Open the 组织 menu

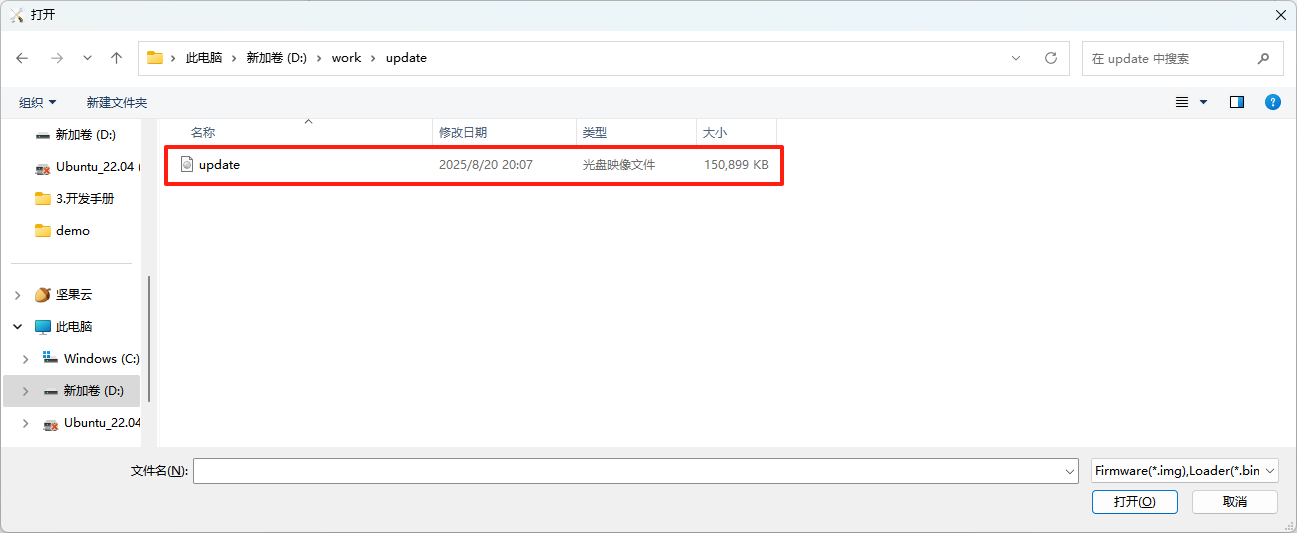click(x=37, y=102)
